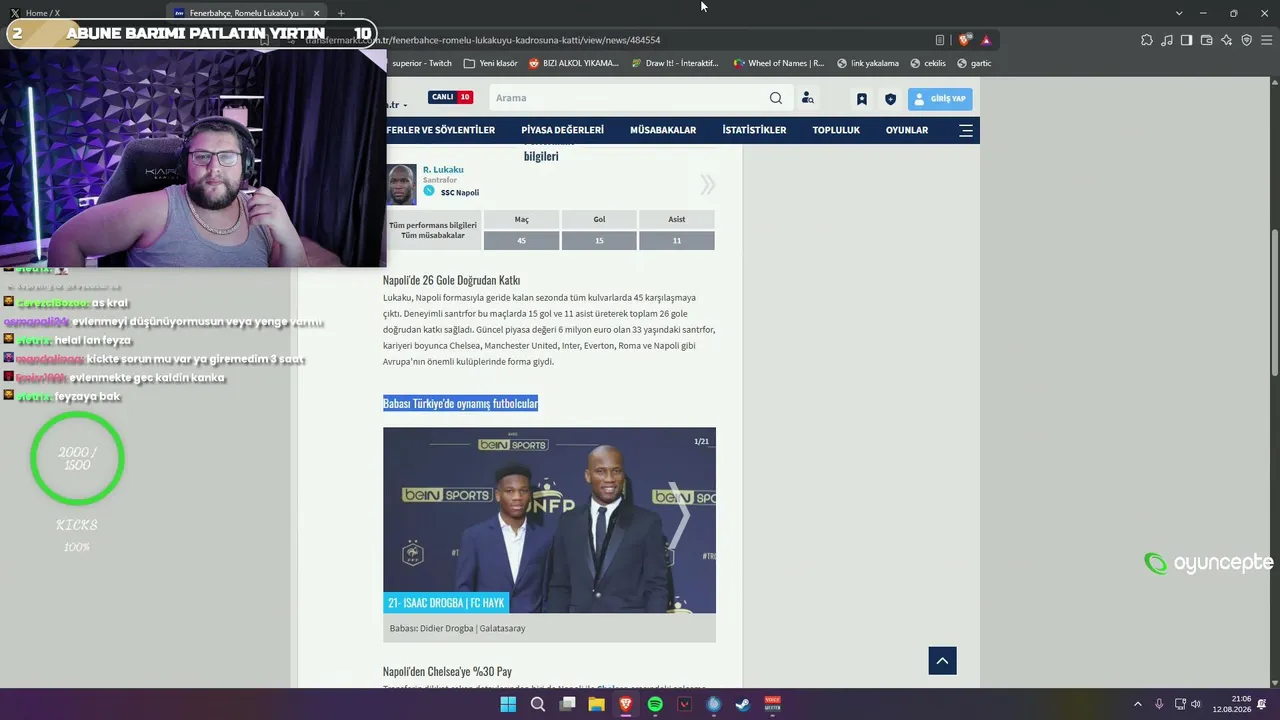Toggle reader mode icon in the address bar

(940, 40)
